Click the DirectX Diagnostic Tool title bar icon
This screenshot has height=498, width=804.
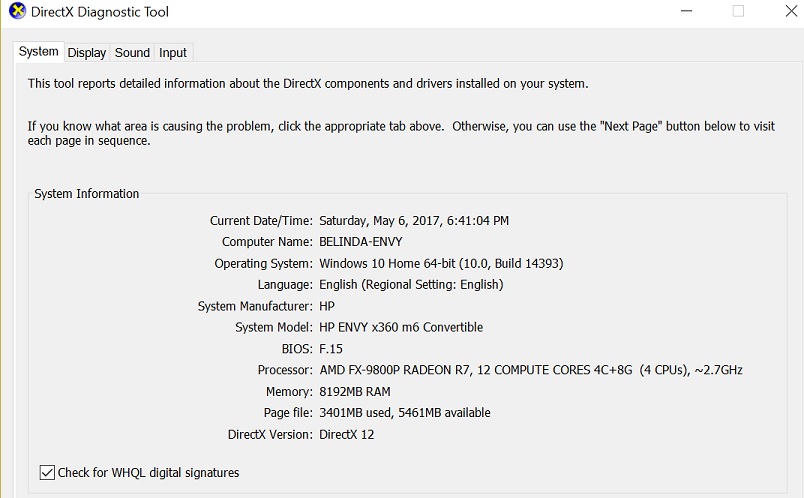[17, 11]
